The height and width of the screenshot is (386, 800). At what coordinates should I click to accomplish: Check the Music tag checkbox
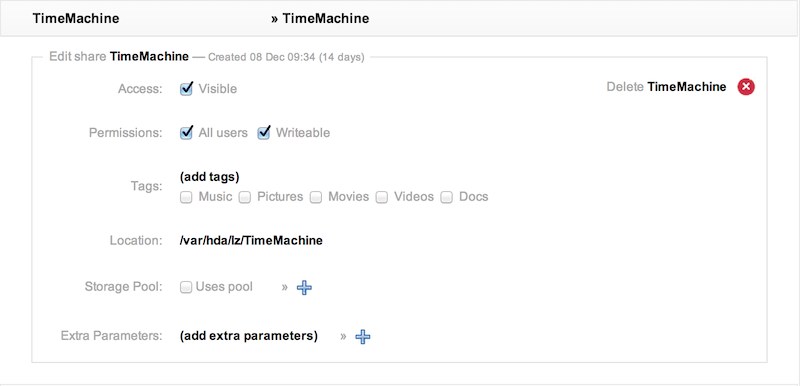point(186,197)
